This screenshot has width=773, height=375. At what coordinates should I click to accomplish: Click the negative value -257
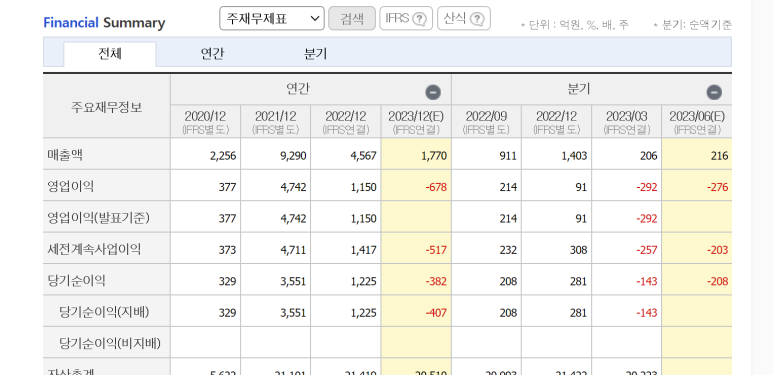(x=646, y=250)
